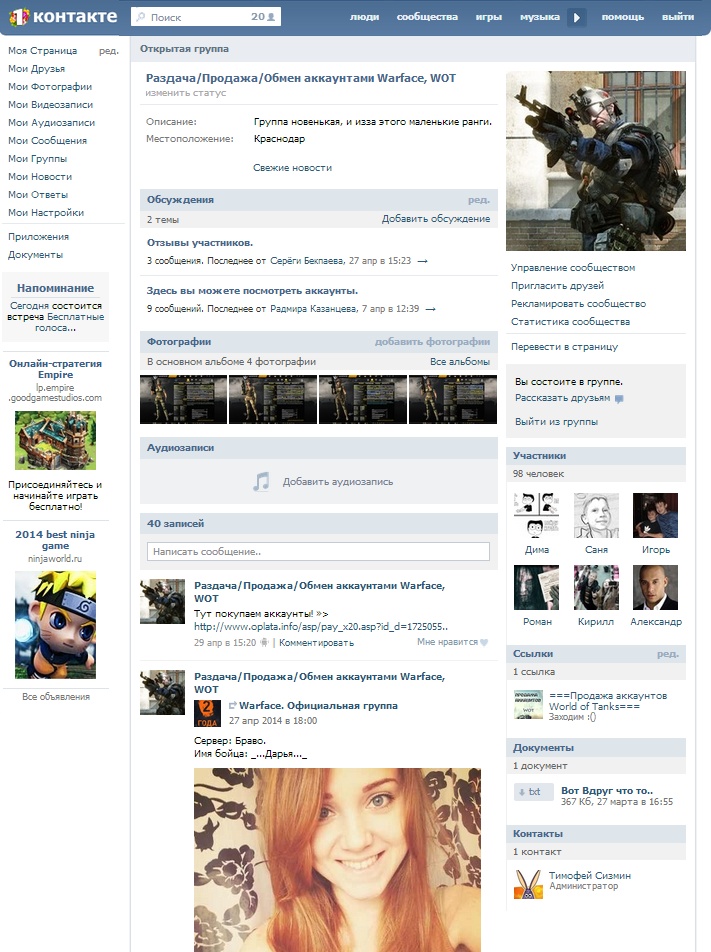Open member Игорь's avatar
This screenshot has height=952, width=711.
(655, 515)
